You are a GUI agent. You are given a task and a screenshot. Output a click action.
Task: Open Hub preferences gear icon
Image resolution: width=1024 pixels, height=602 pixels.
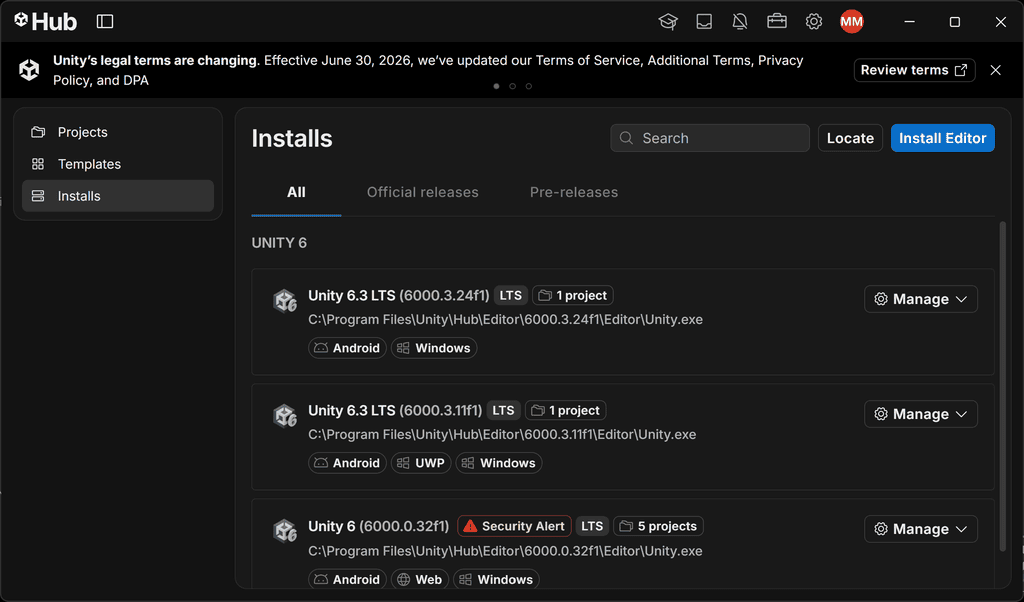pyautogui.click(x=814, y=22)
